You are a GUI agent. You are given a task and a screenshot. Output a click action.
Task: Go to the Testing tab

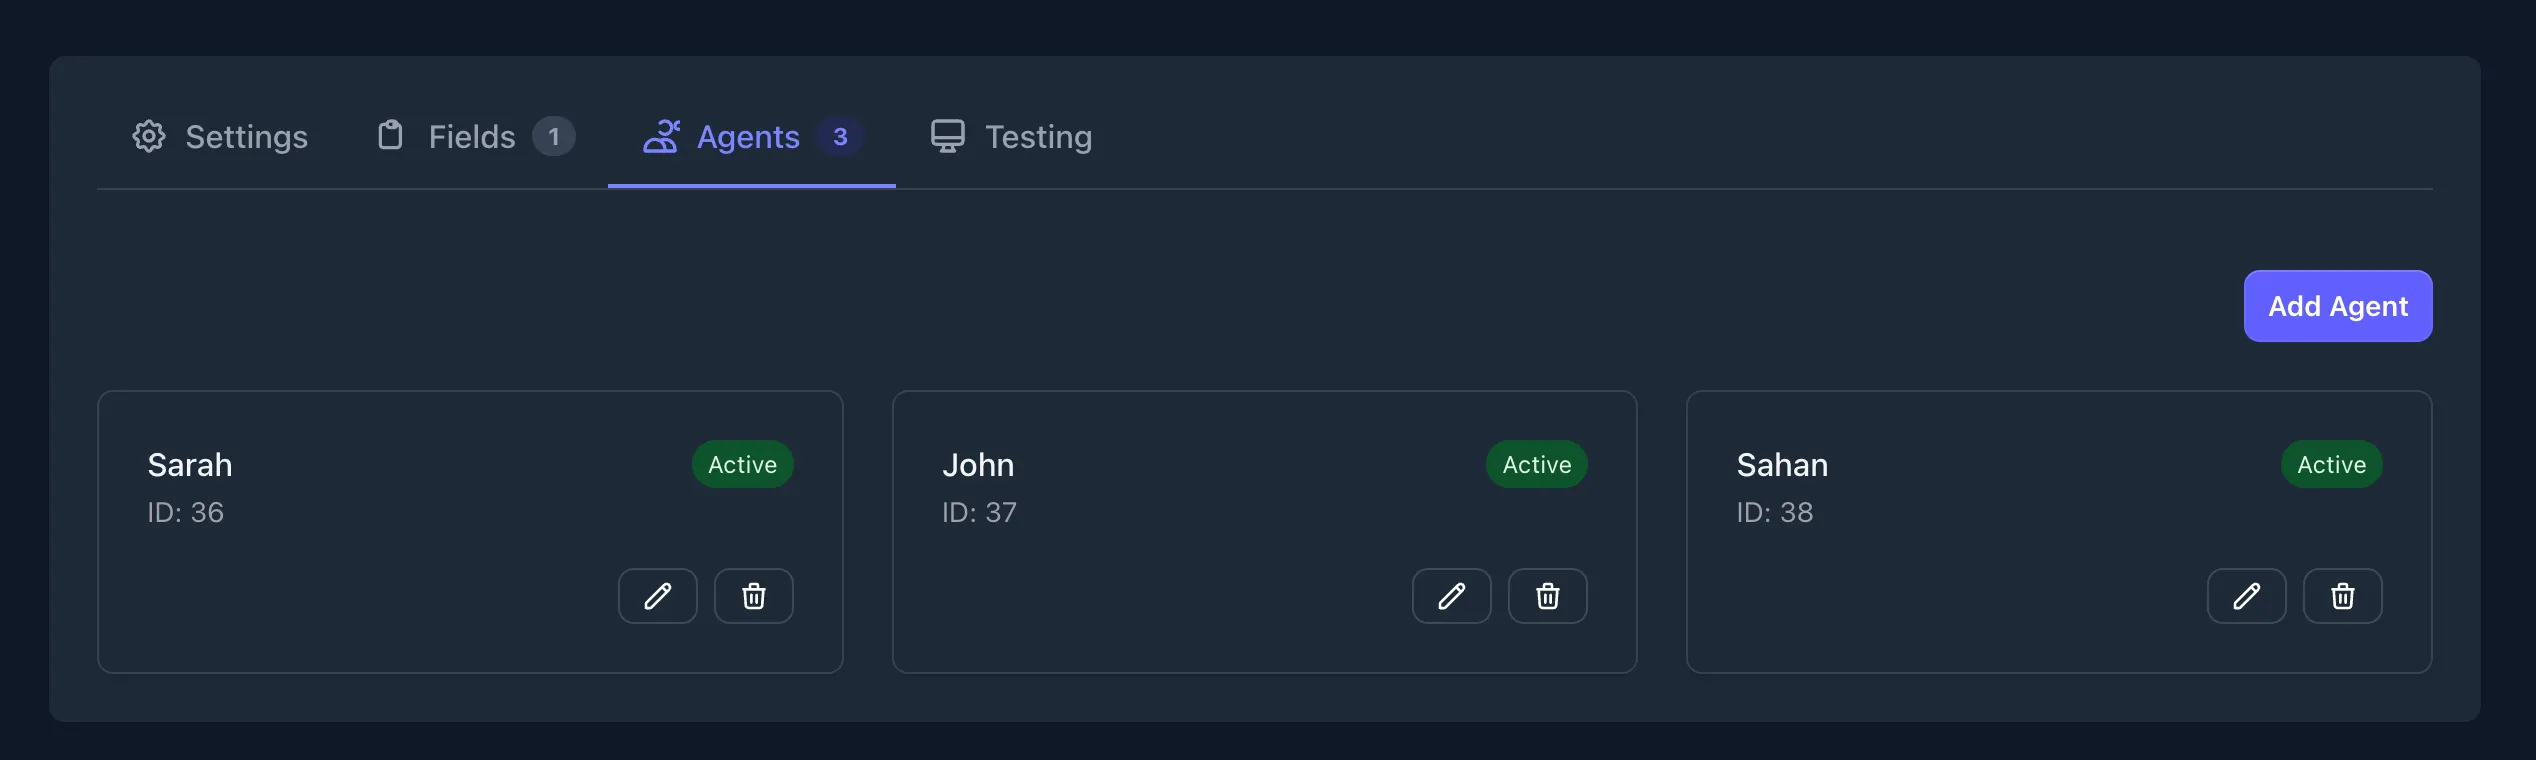coord(1038,137)
